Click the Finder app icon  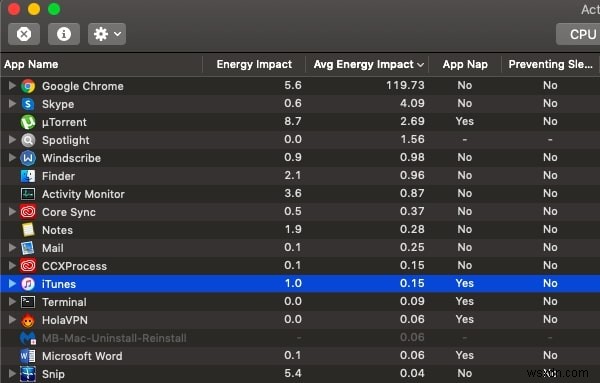tap(28, 176)
